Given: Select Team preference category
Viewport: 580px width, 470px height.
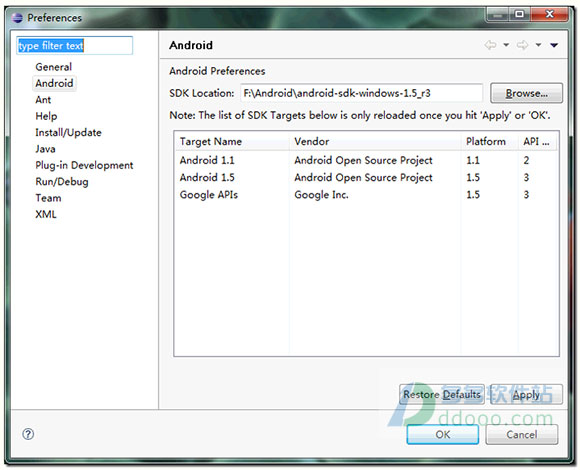Looking at the screenshot, I should pyautogui.click(x=48, y=198).
